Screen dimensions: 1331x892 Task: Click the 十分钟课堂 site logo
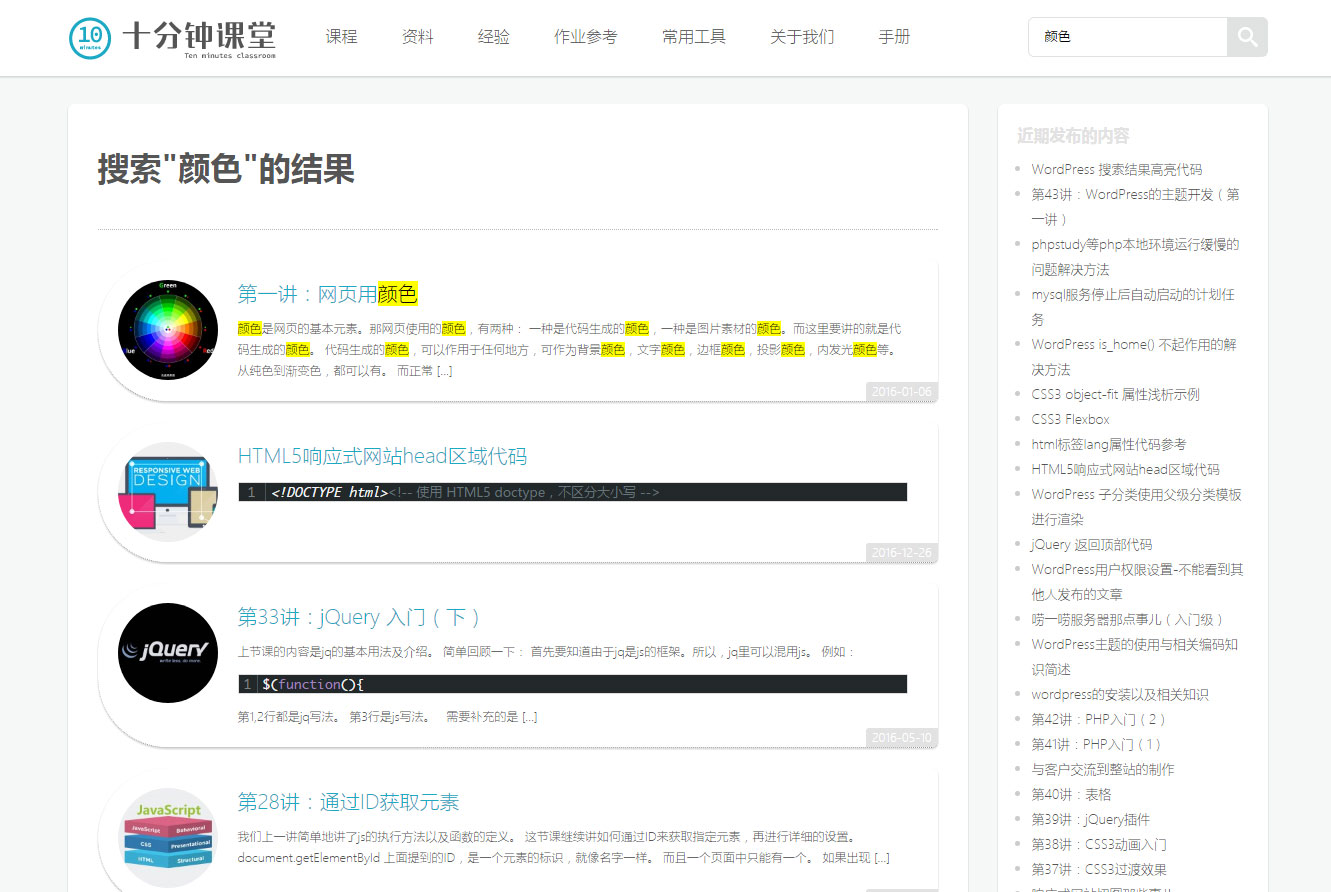173,38
